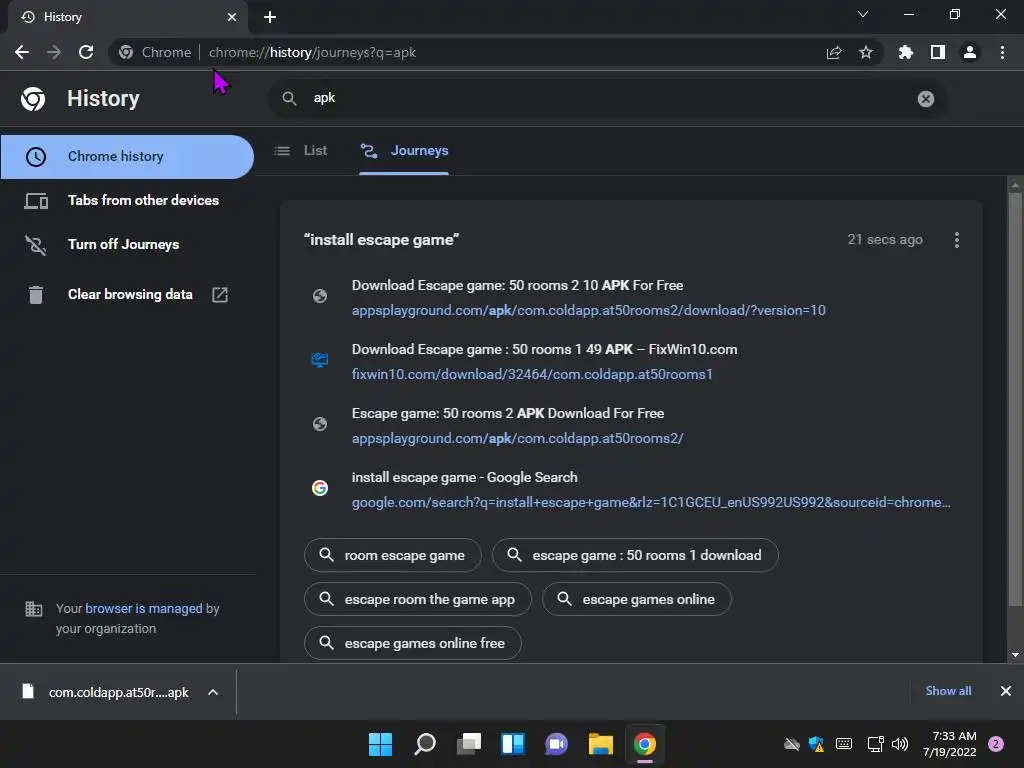
Task: Search related: escape games online
Action: pos(637,599)
